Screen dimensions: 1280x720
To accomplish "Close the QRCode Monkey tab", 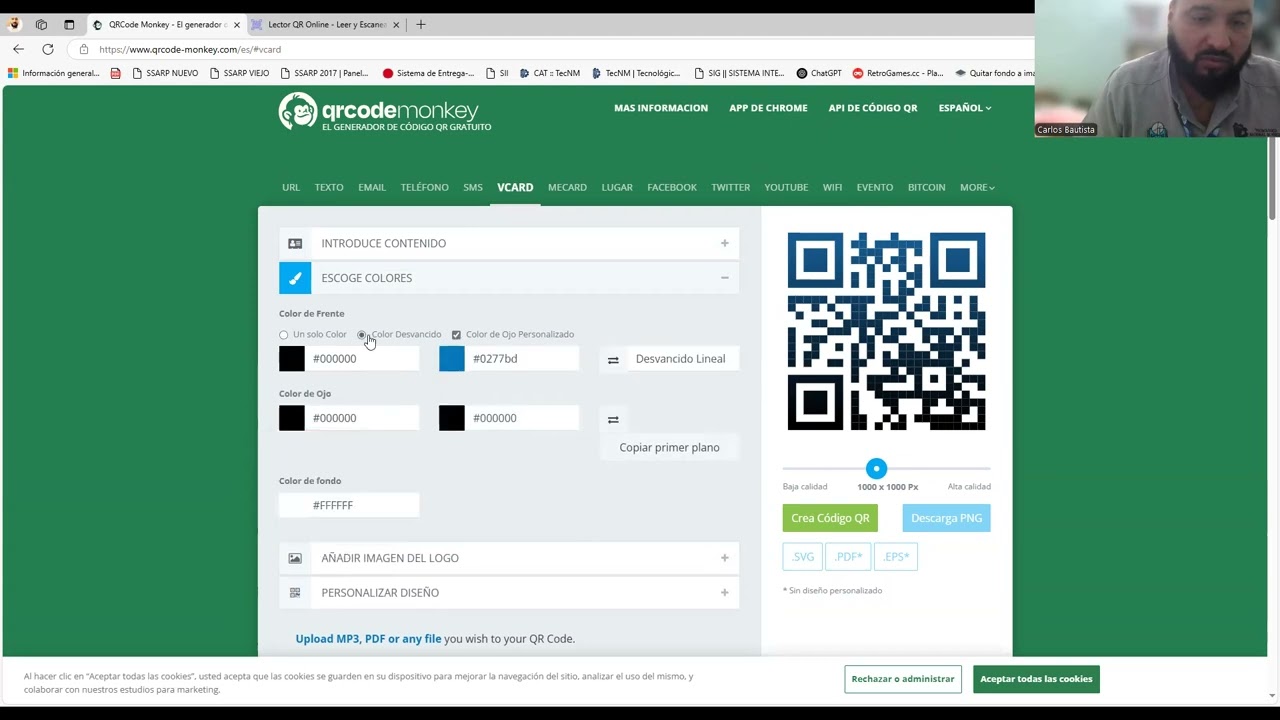I will 236,24.
